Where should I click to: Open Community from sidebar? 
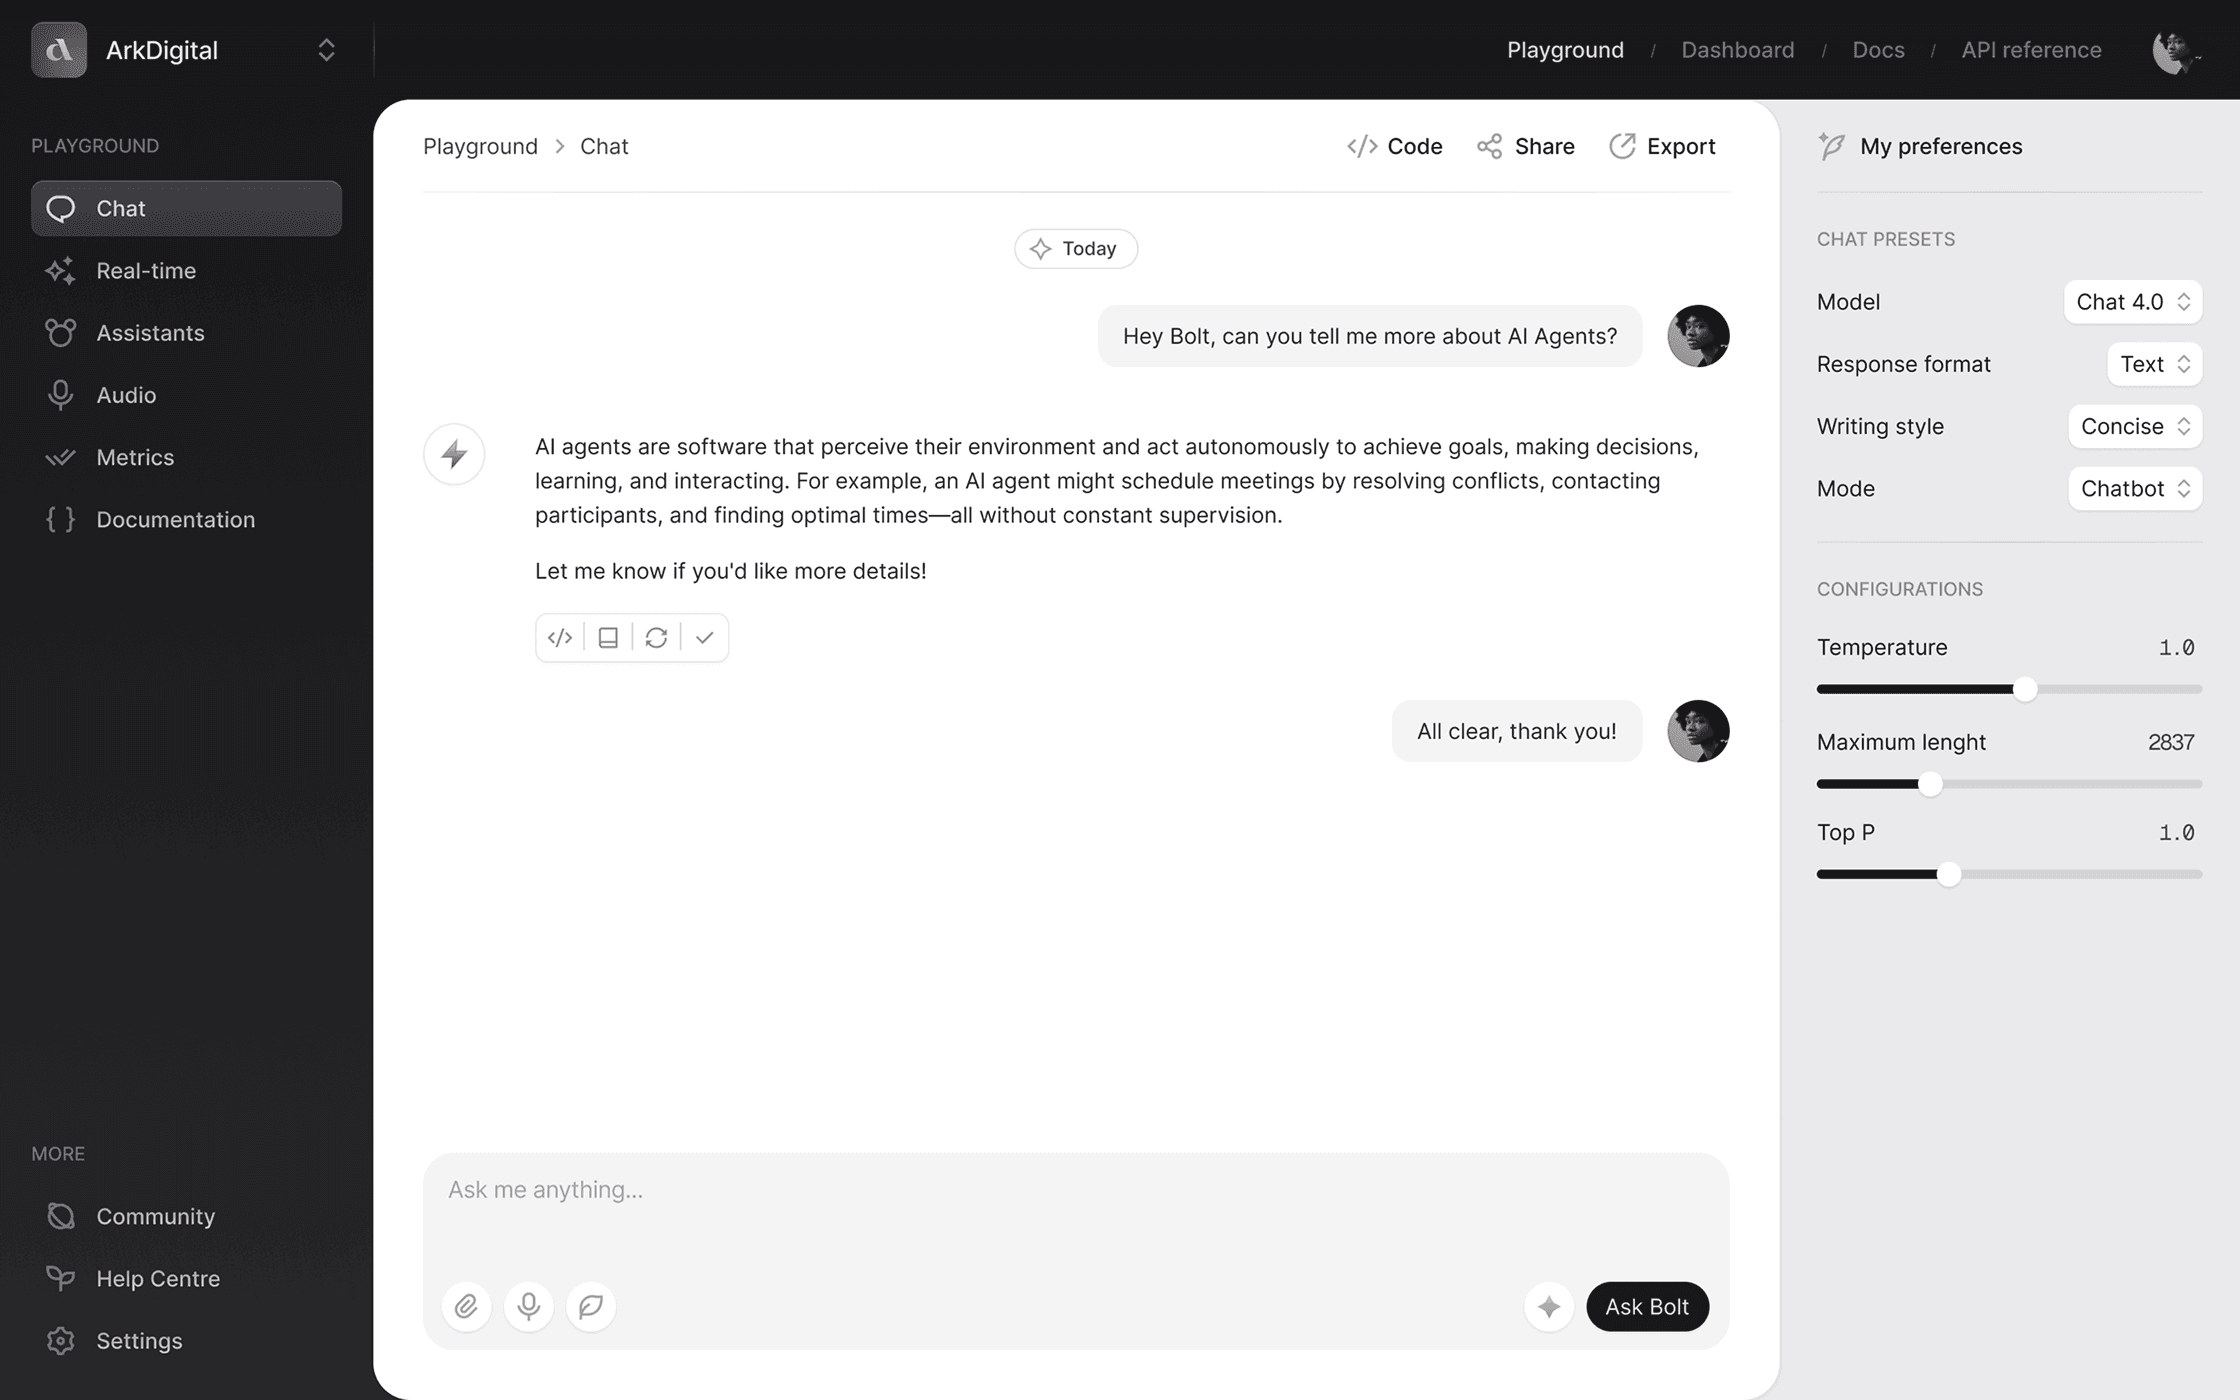tap(156, 1216)
